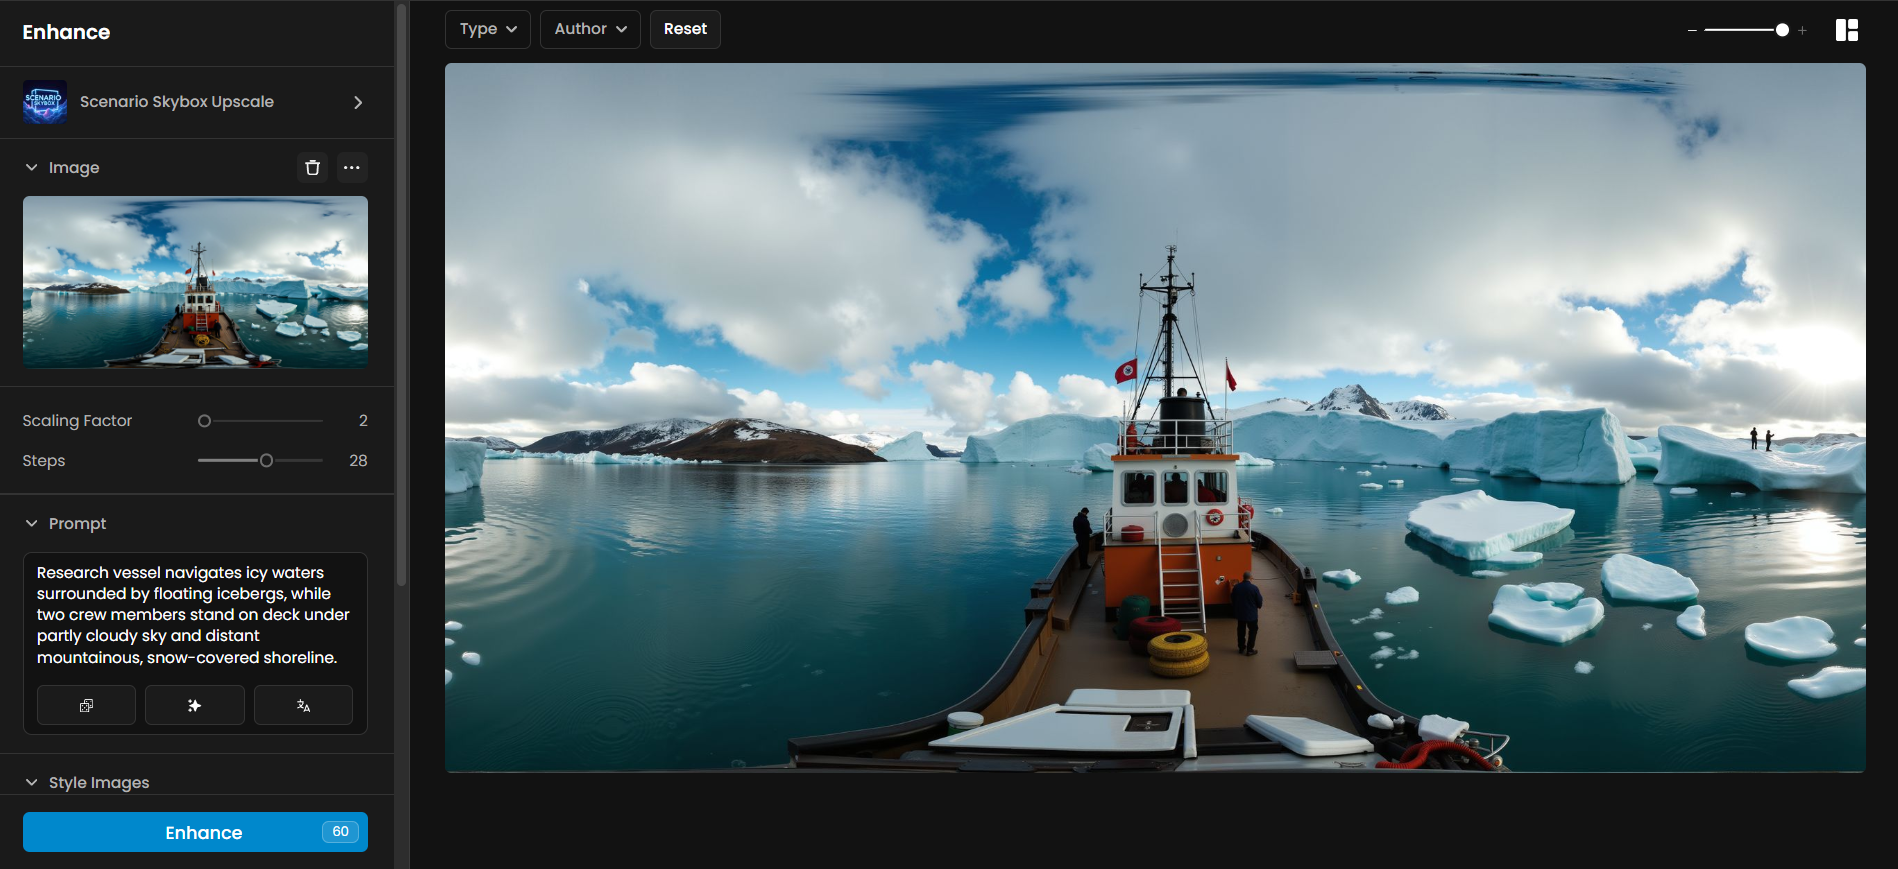Viewport: 1898px width, 869px height.
Task: Click the sidebar vertical scrollbar
Action: (402, 295)
